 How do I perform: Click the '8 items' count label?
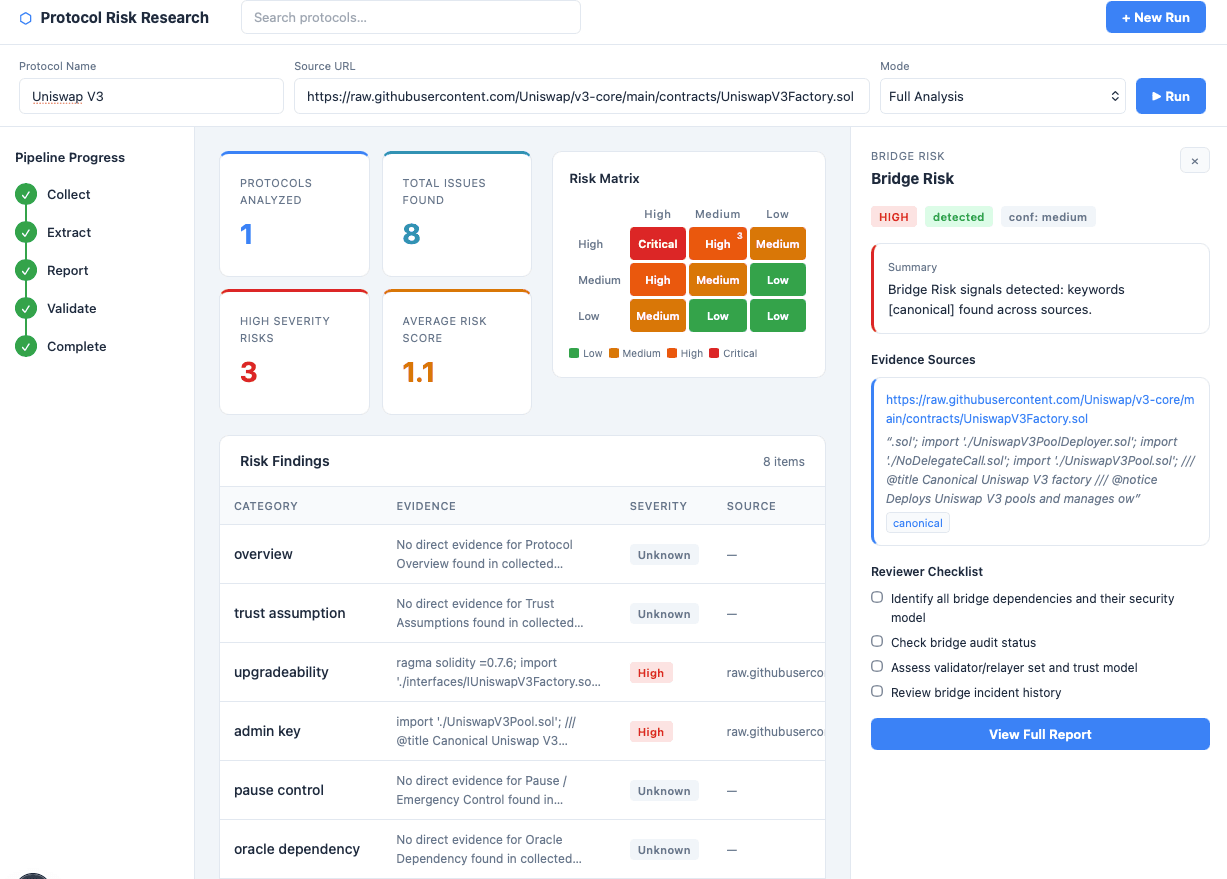point(784,462)
